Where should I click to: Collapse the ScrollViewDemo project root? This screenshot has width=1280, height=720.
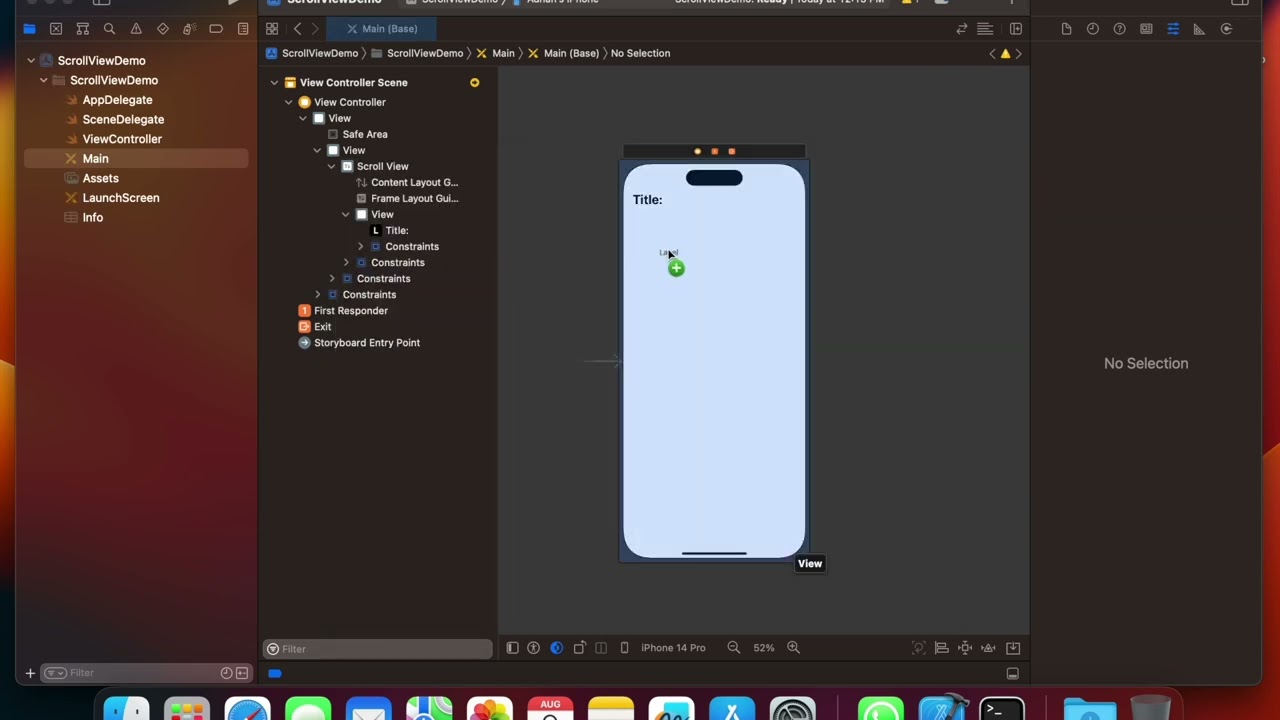point(31,61)
